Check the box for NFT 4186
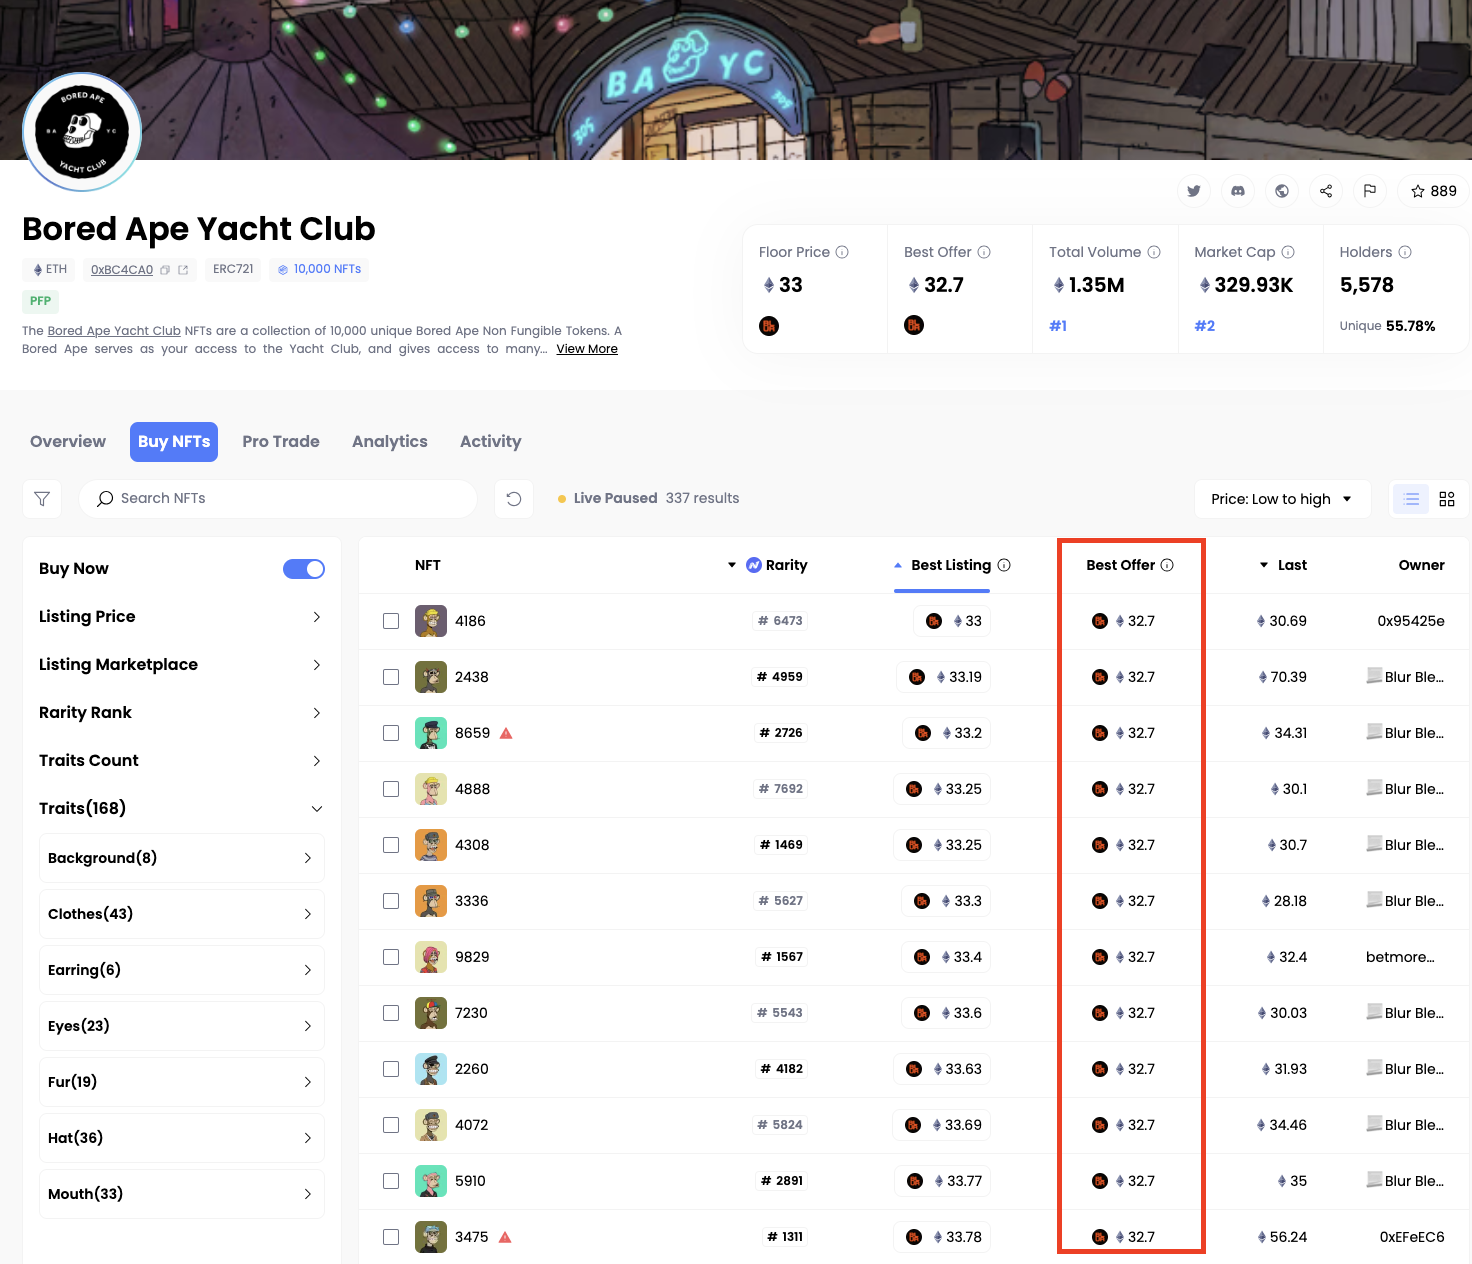Viewport: 1472px width, 1264px height. point(391,621)
